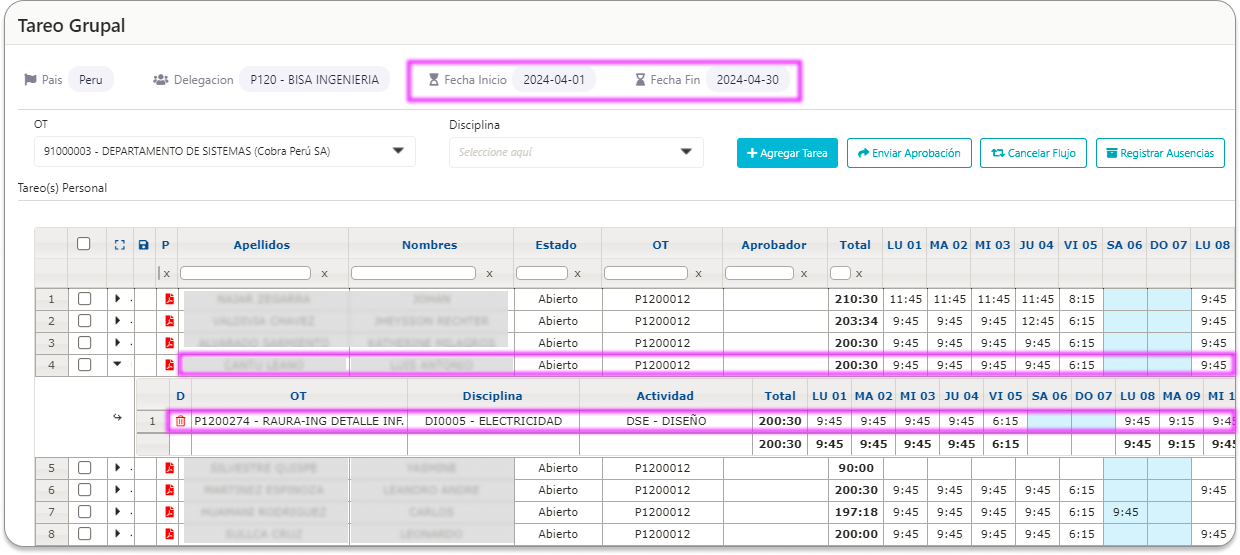Click the Cancelar Flujo button
The image size is (1240, 555).
pyautogui.click(x=1033, y=153)
